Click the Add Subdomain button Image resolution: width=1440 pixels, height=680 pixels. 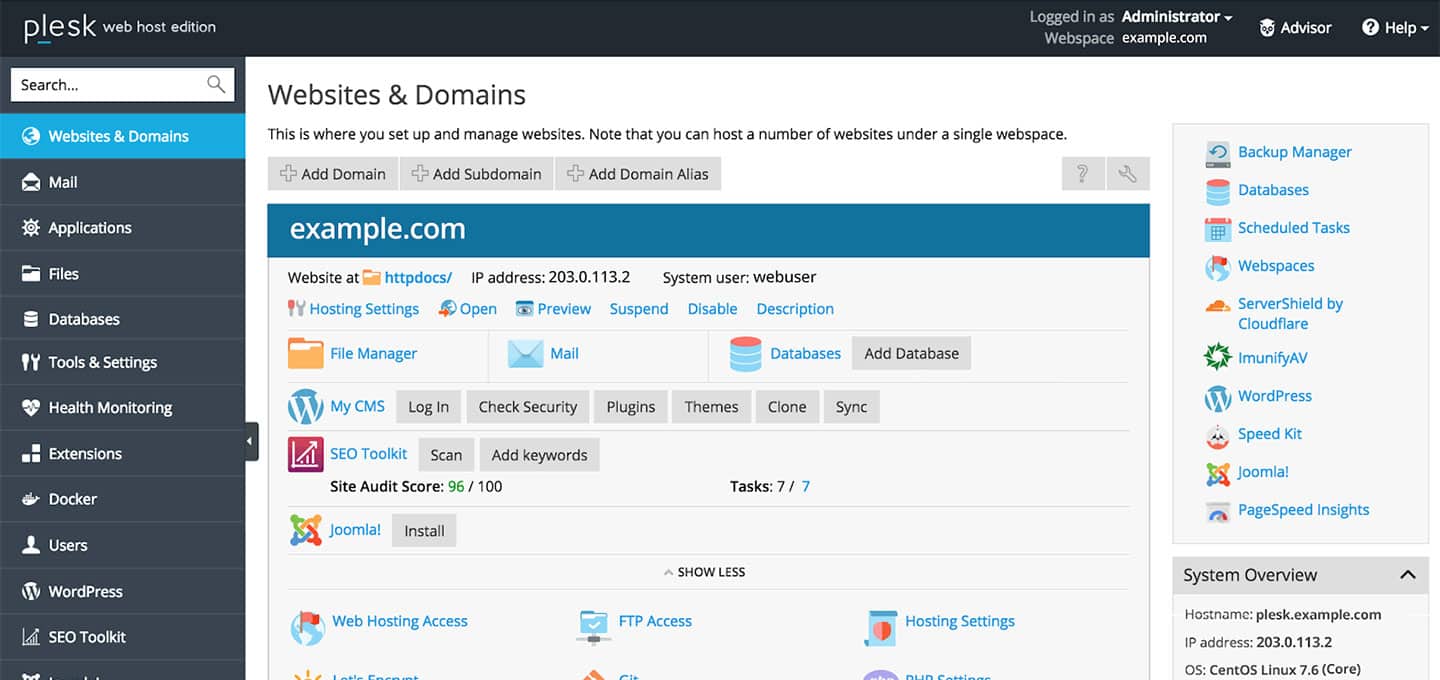point(477,174)
